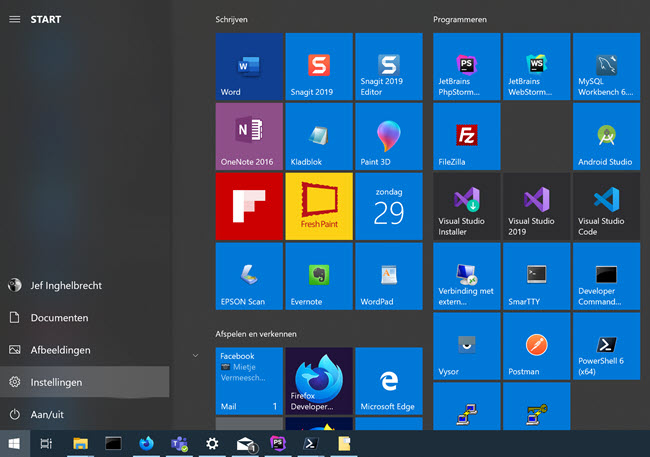Open the Word tile
This screenshot has height=457, width=650.
tap(249, 67)
